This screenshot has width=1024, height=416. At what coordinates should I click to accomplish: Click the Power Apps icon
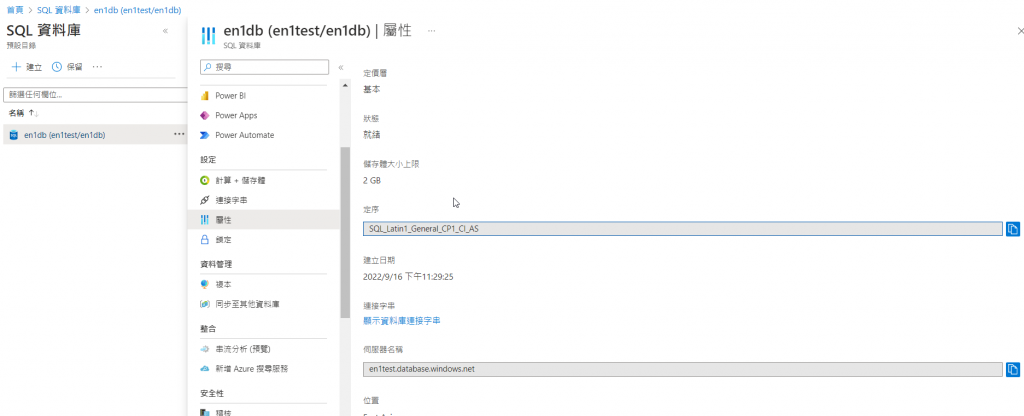[x=204, y=116]
